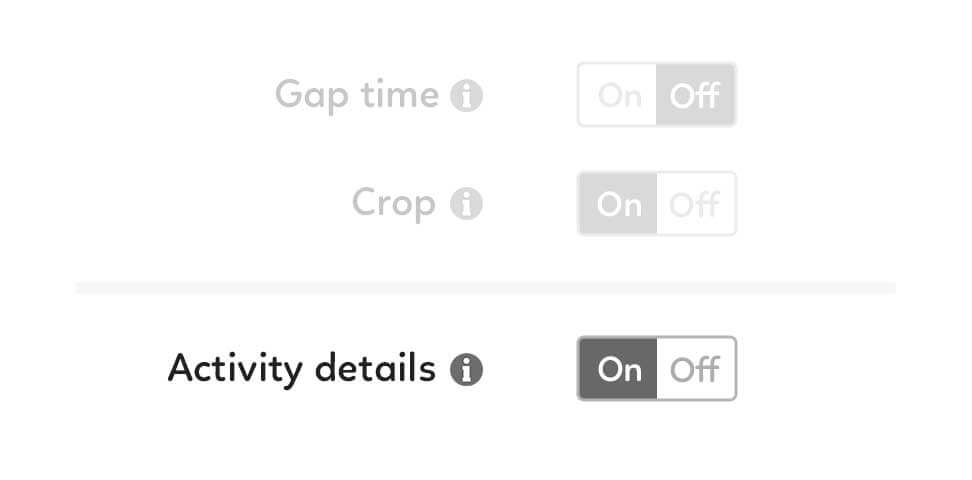
Task: Toggle the Activity details switch
Action: coord(657,368)
